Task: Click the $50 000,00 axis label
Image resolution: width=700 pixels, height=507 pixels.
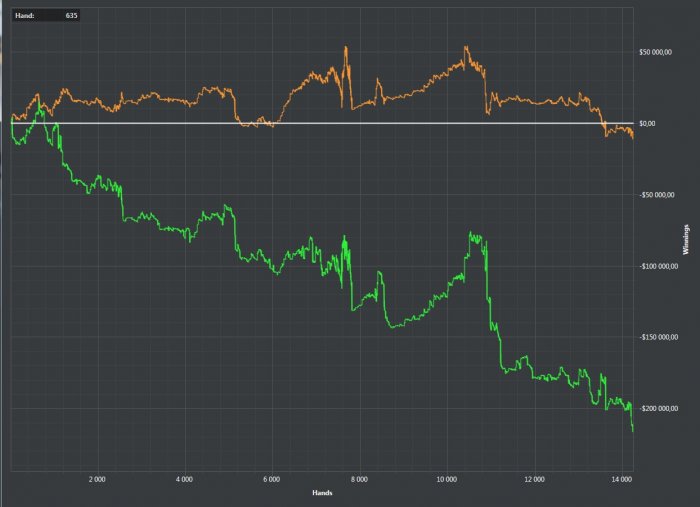Action: tap(655, 52)
